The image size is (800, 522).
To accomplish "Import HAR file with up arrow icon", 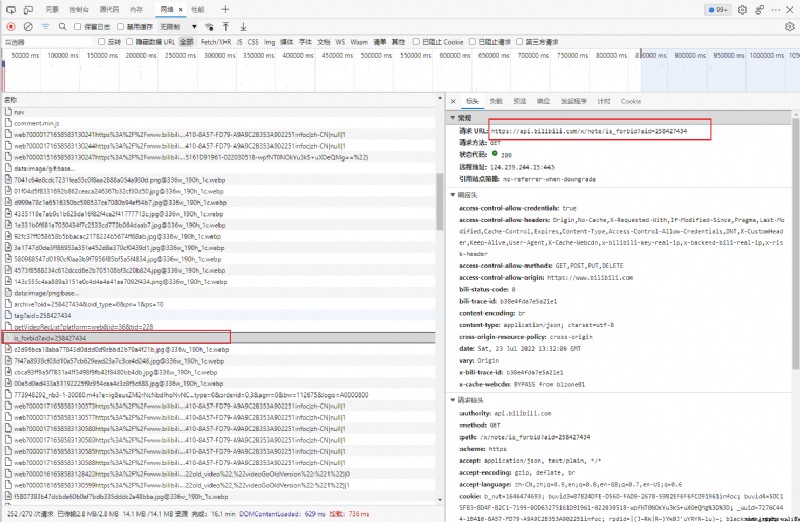I will click(226, 27).
